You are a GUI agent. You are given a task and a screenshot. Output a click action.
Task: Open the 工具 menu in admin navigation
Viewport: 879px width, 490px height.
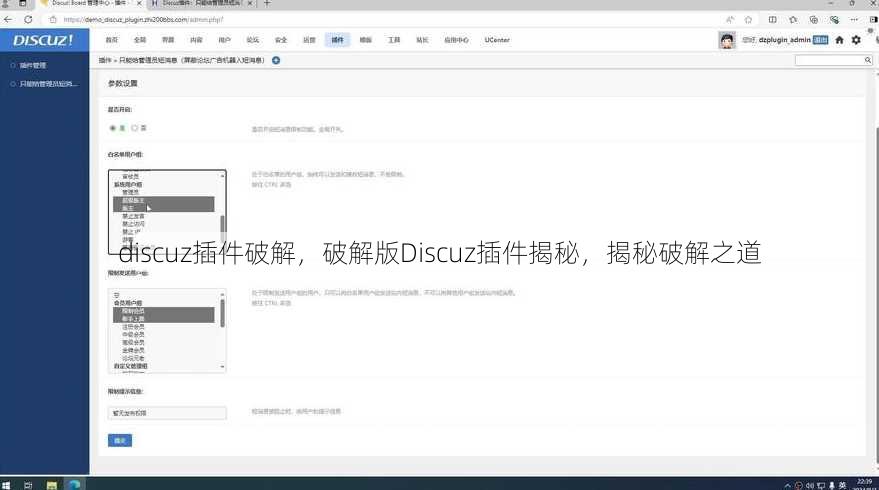click(x=394, y=40)
